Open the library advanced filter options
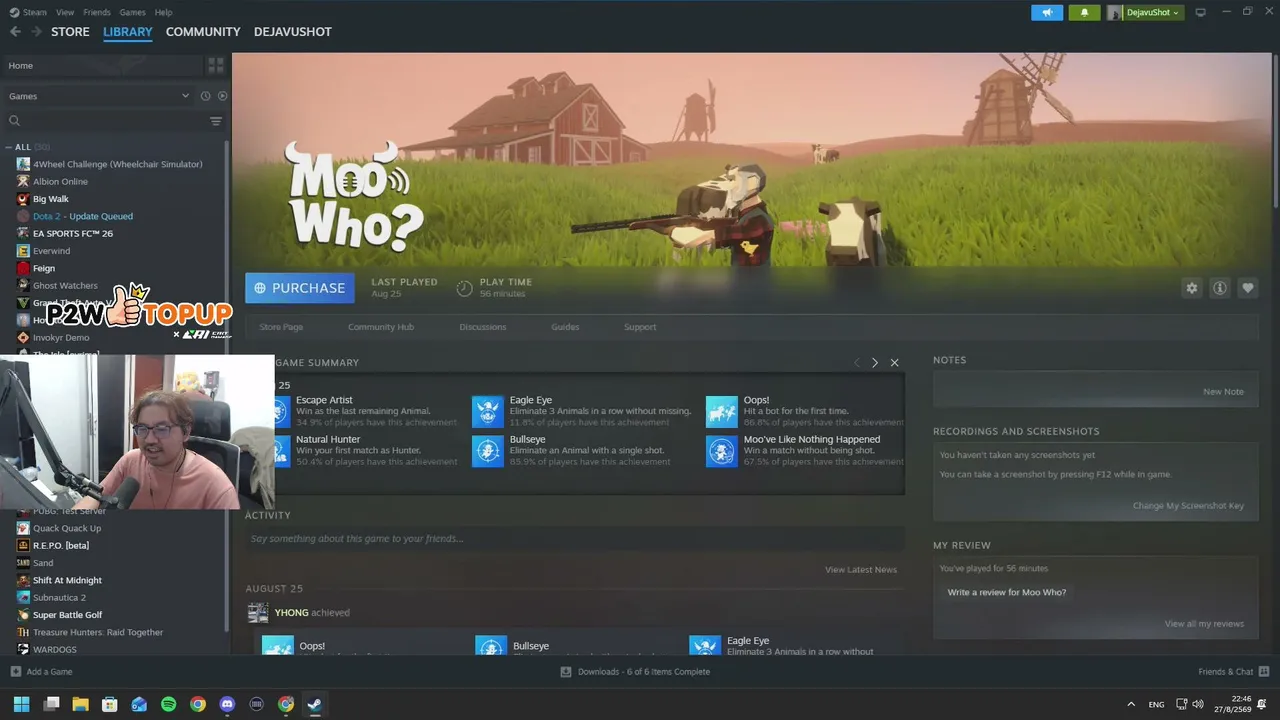Screen dimensions: 1280x720 (x=216, y=121)
